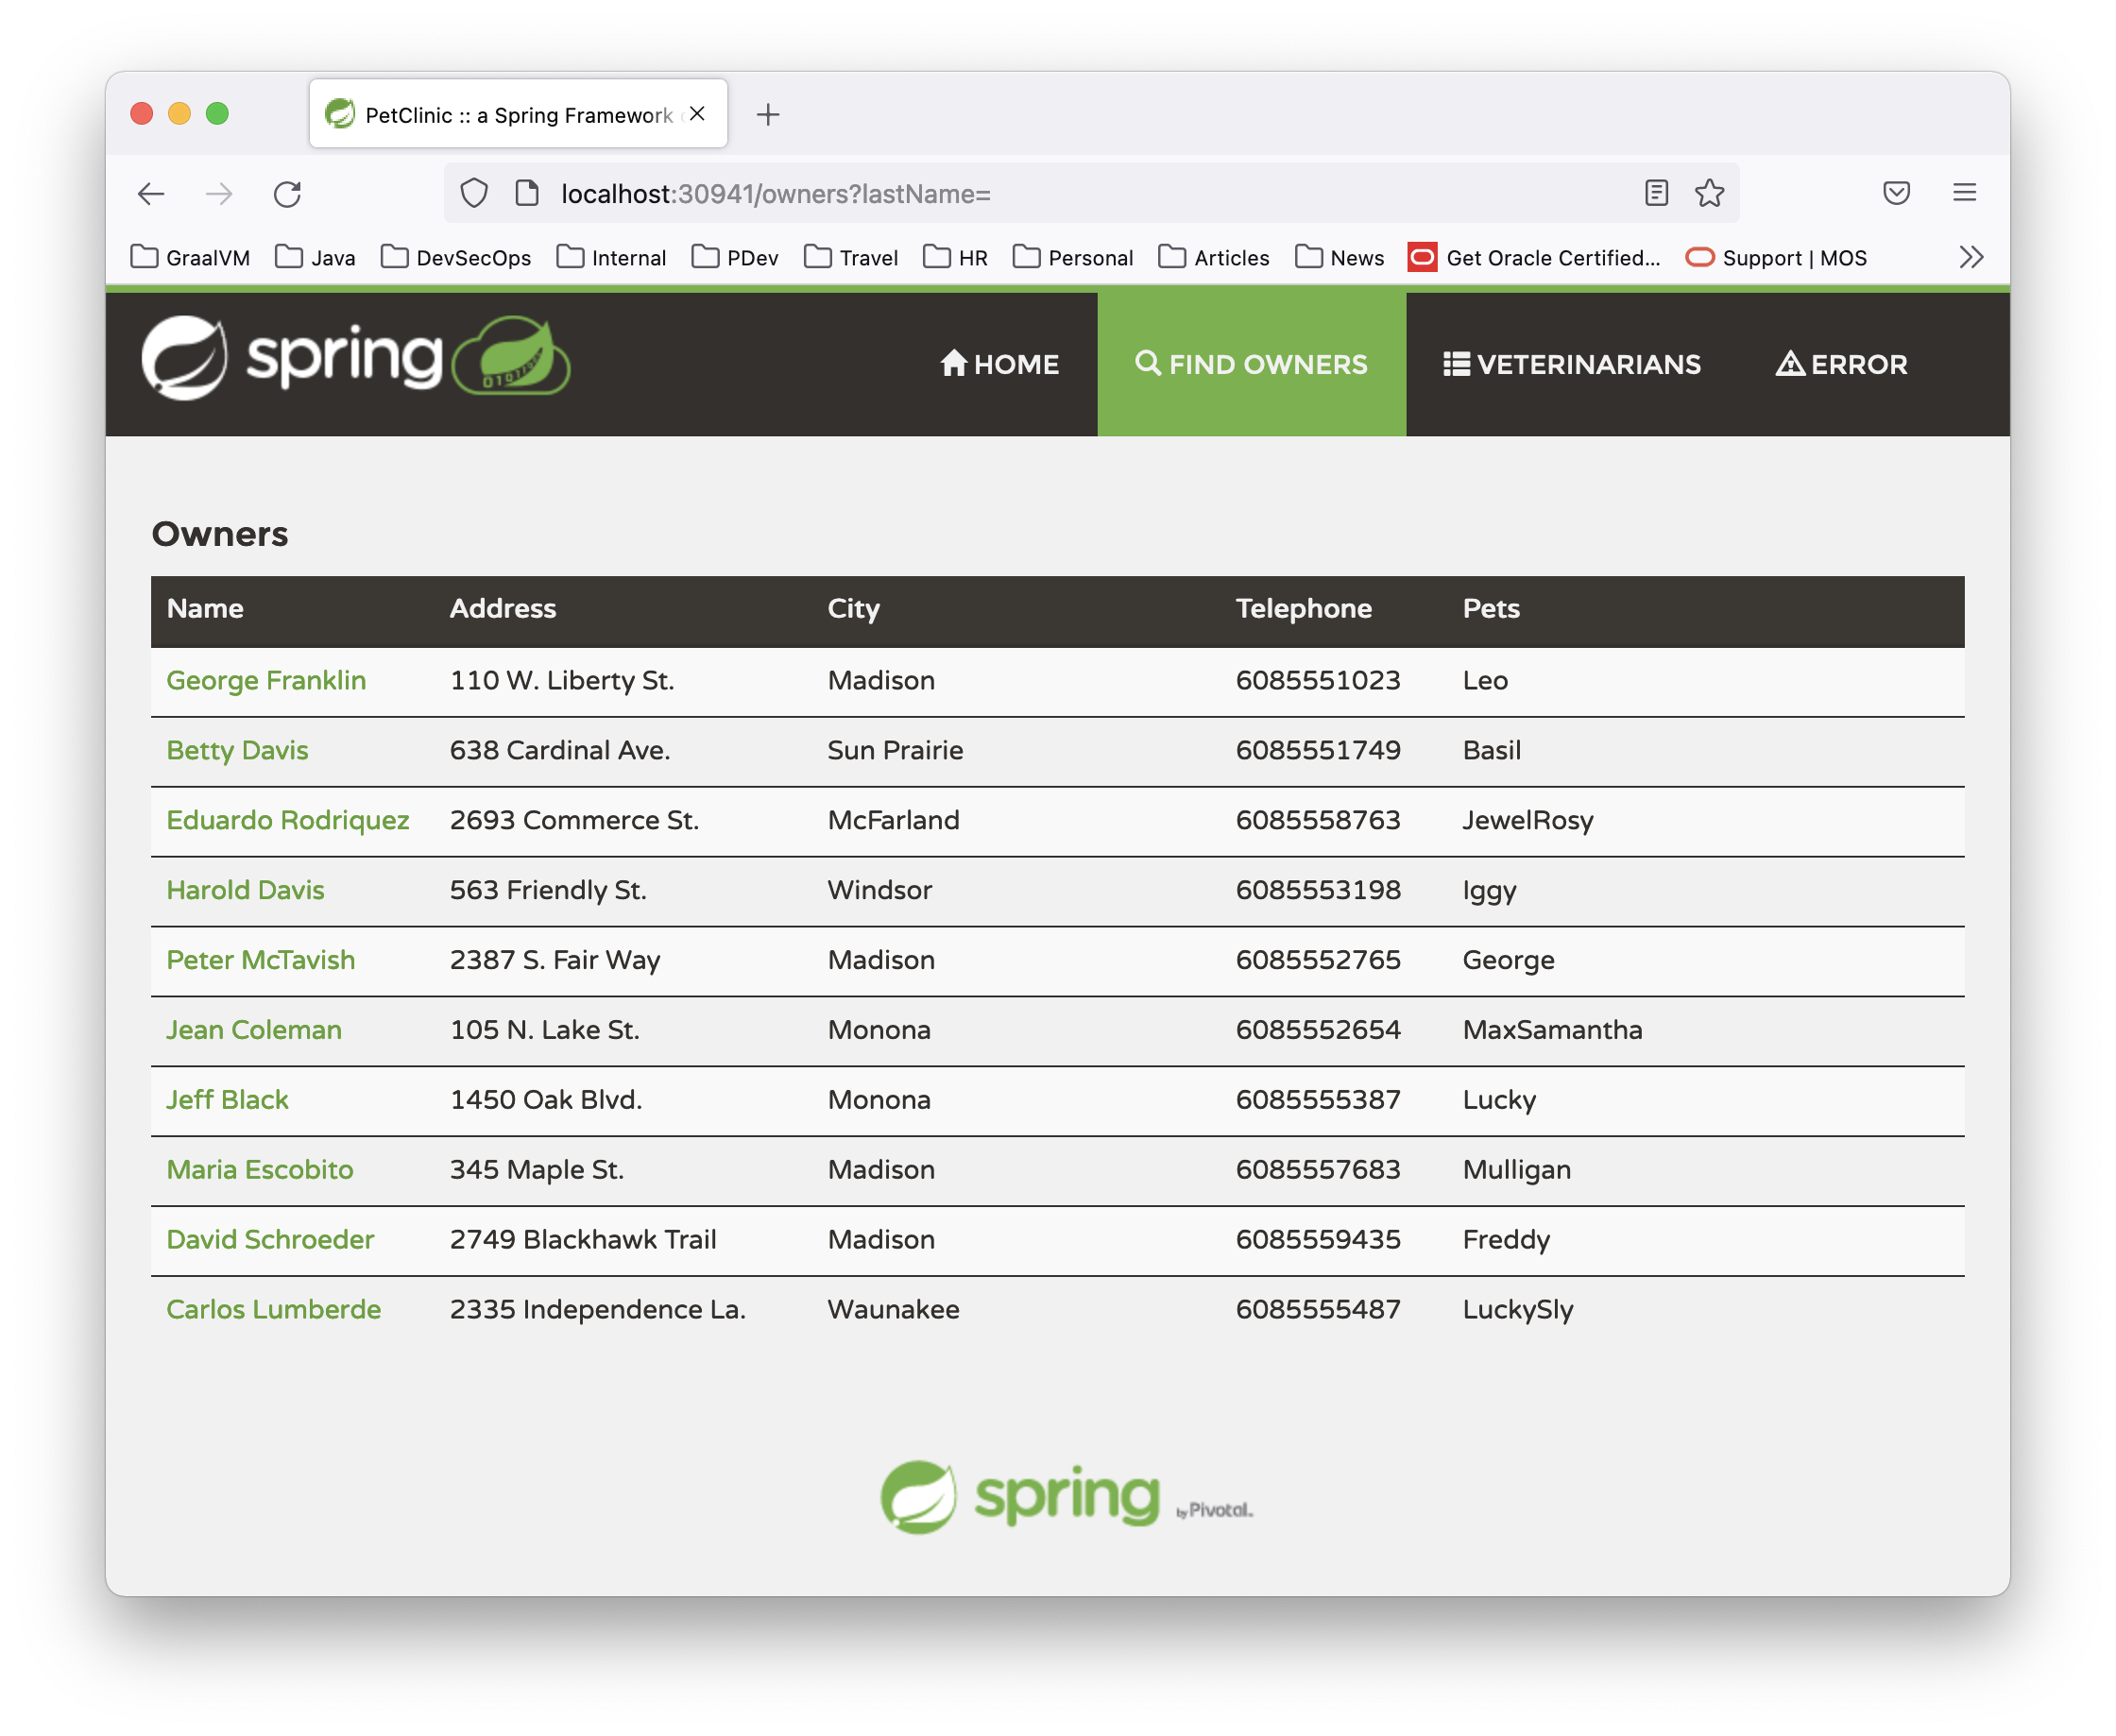The width and height of the screenshot is (2116, 1736).
Task: Click the back navigation arrow button
Action: (153, 194)
